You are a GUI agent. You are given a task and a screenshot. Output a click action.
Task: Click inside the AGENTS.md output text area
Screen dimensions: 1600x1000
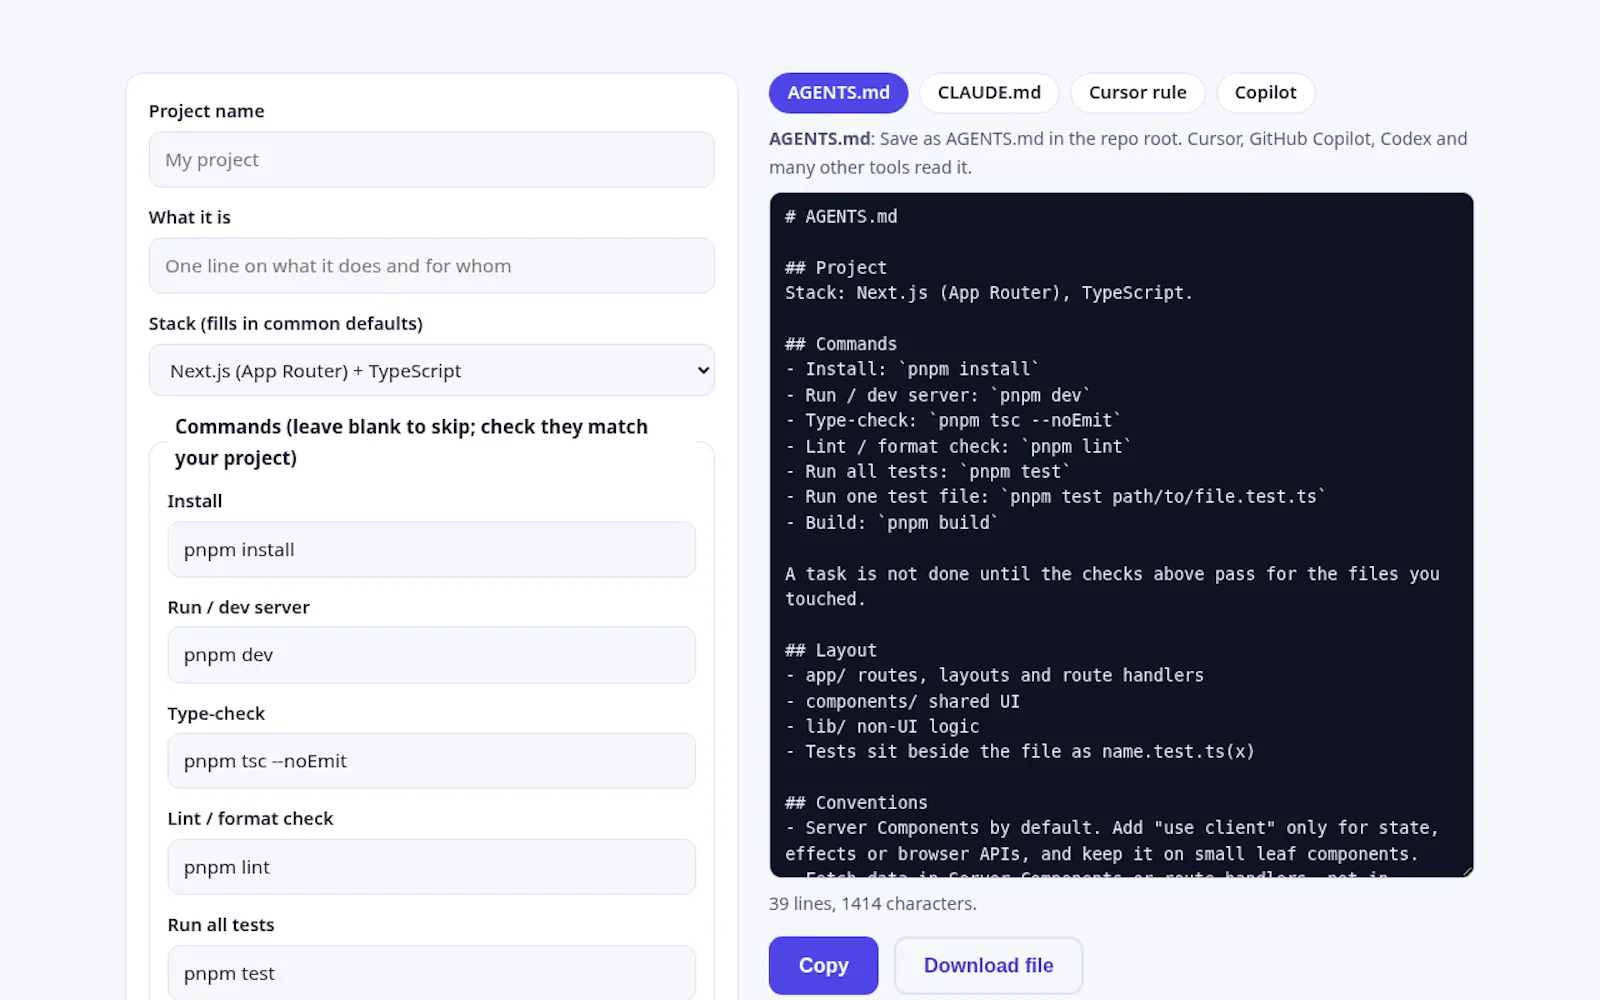point(1121,535)
